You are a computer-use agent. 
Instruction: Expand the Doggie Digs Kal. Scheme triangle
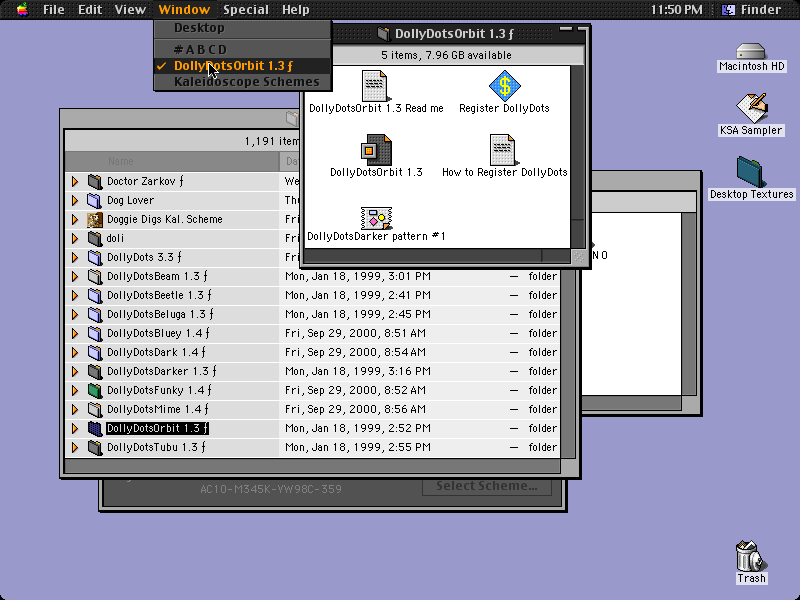tap(74, 219)
